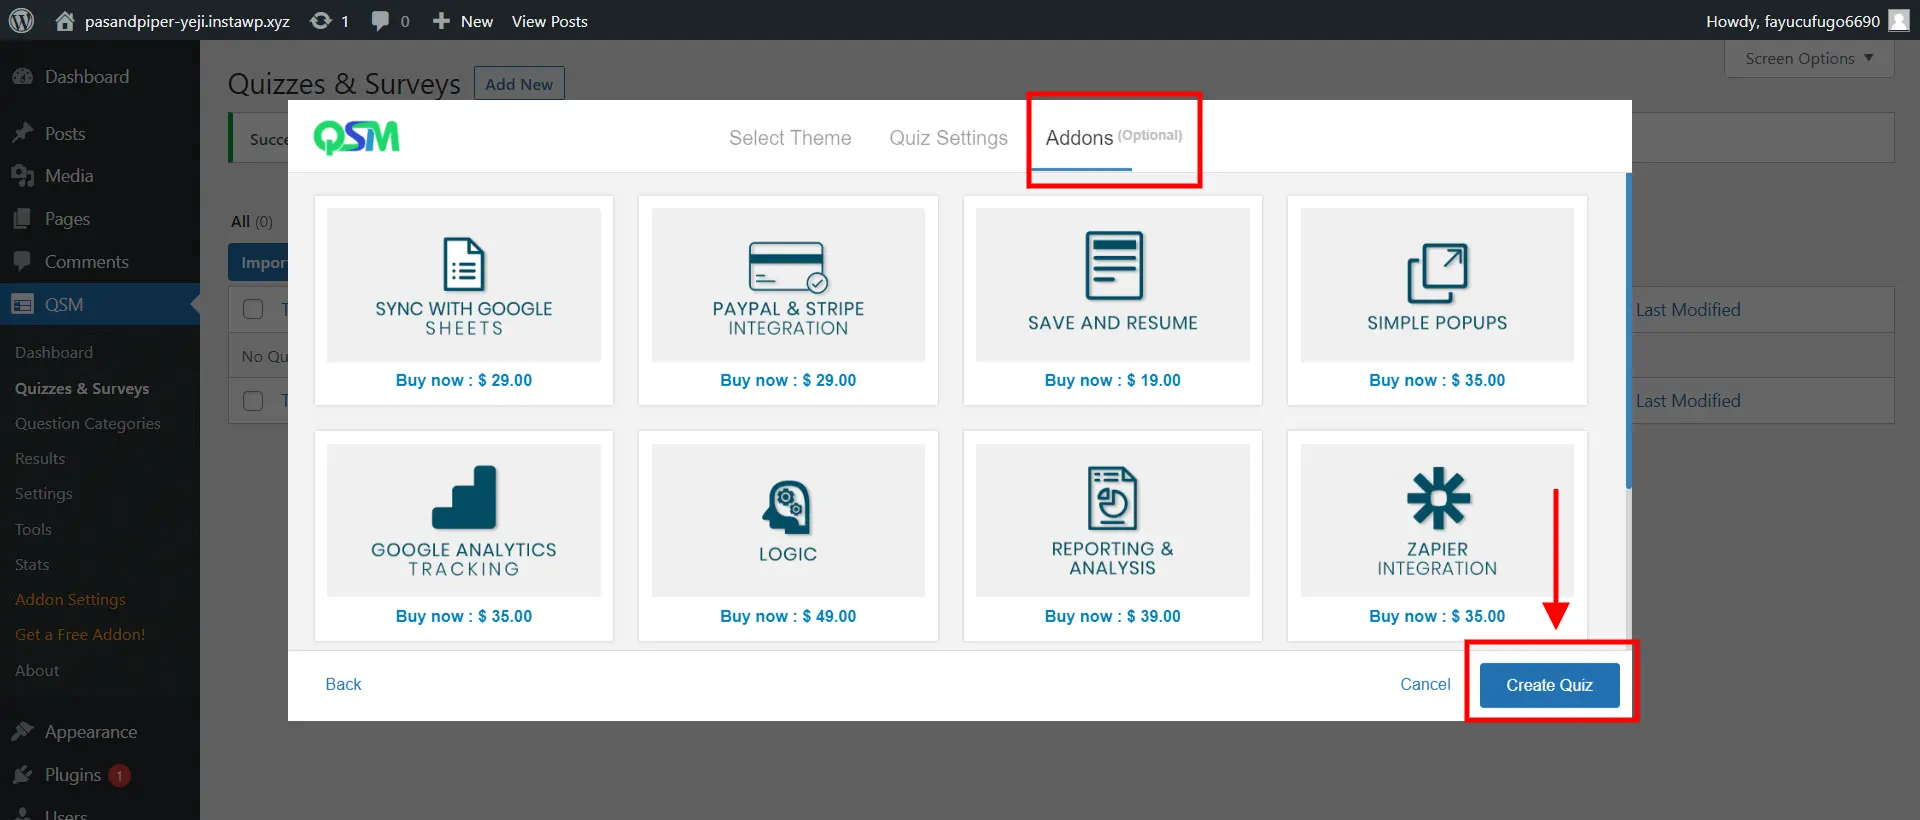This screenshot has height=820, width=1920.
Task: Open the updates circular arrows icon
Action: click(320, 20)
